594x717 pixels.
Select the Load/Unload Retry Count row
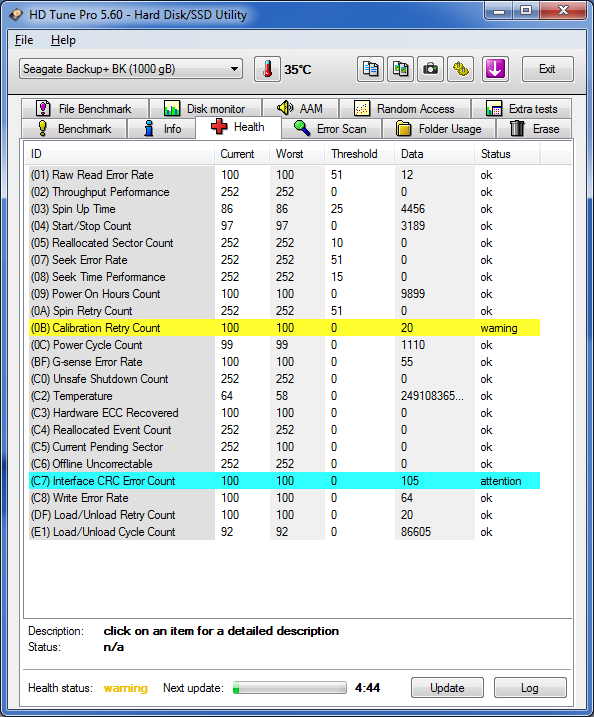(x=284, y=515)
